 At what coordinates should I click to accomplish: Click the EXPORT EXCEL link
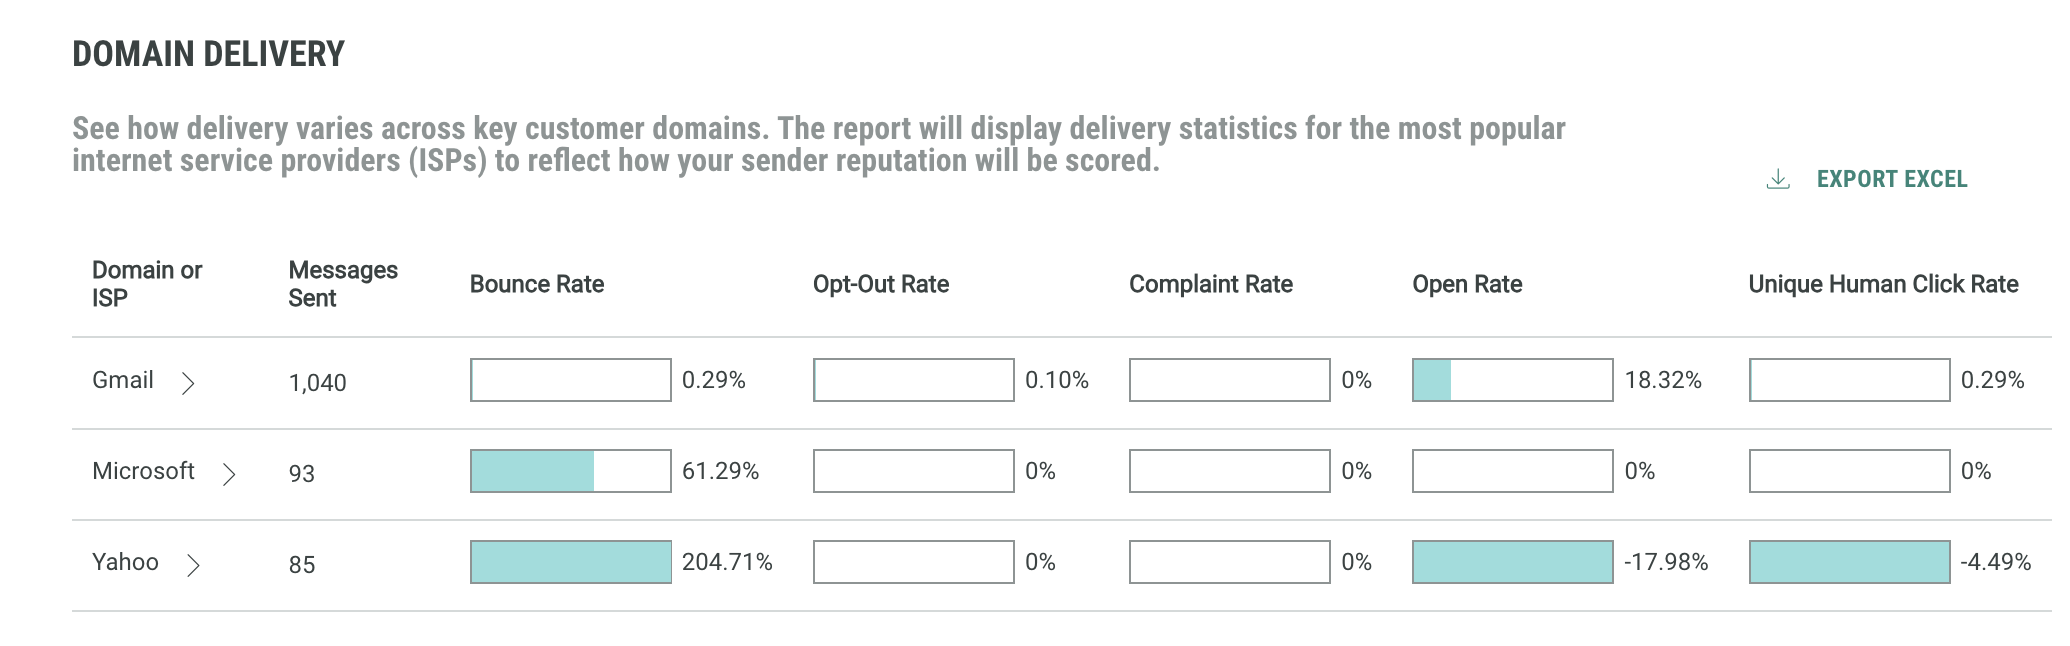click(x=1891, y=179)
